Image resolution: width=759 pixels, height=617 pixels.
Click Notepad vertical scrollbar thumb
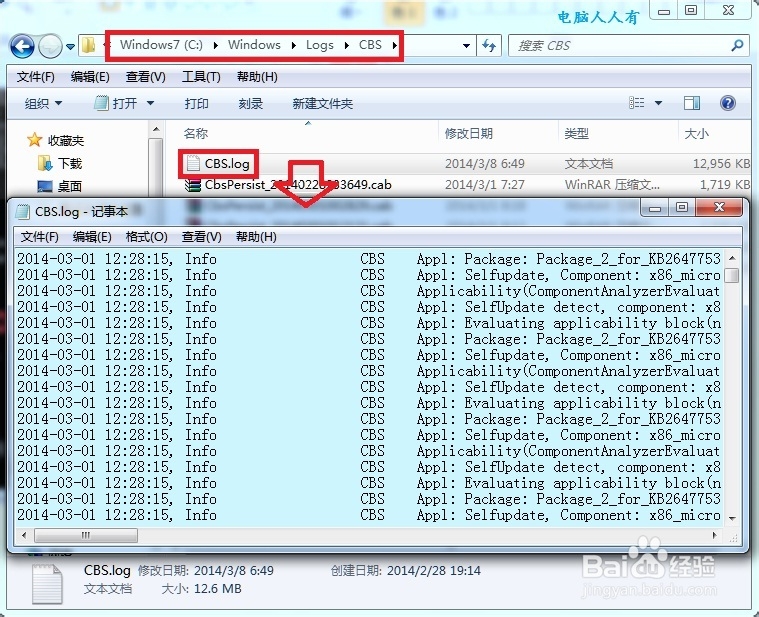(732, 275)
